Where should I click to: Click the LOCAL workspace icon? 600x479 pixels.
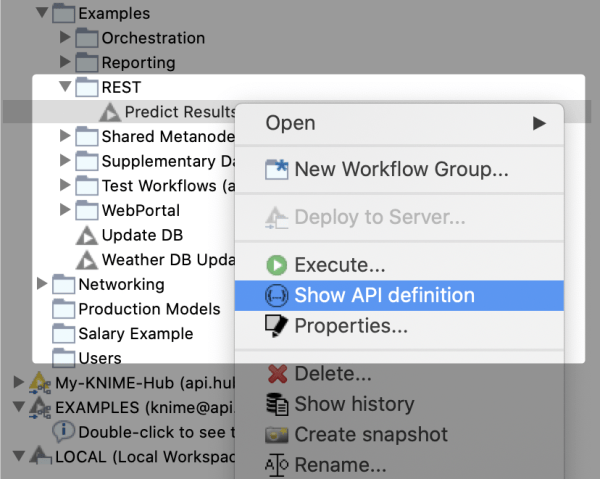tap(40, 456)
